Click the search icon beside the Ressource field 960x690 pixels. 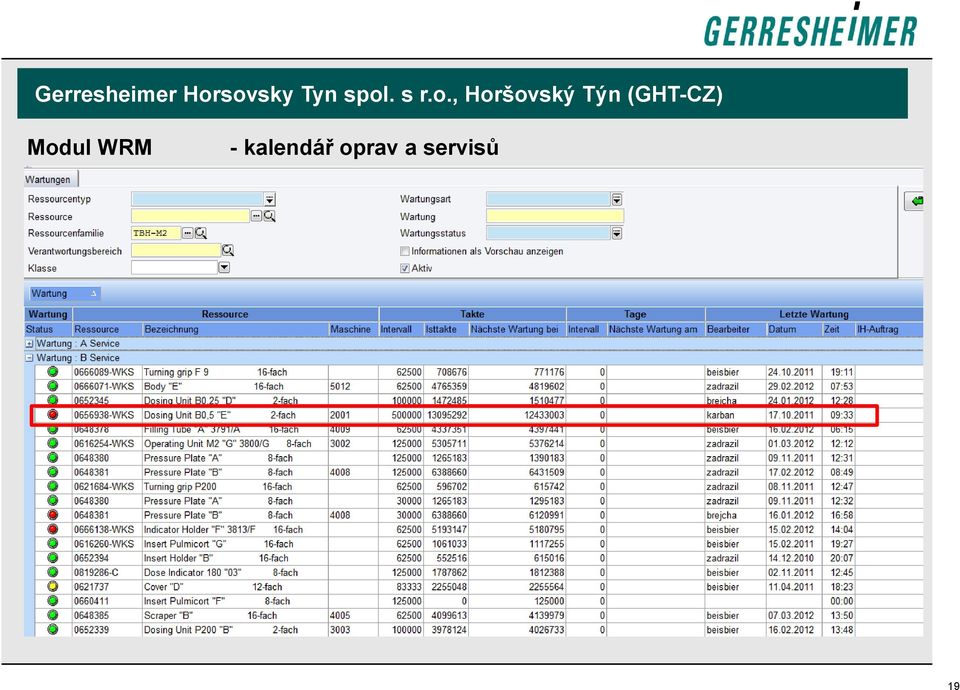click(269, 216)
